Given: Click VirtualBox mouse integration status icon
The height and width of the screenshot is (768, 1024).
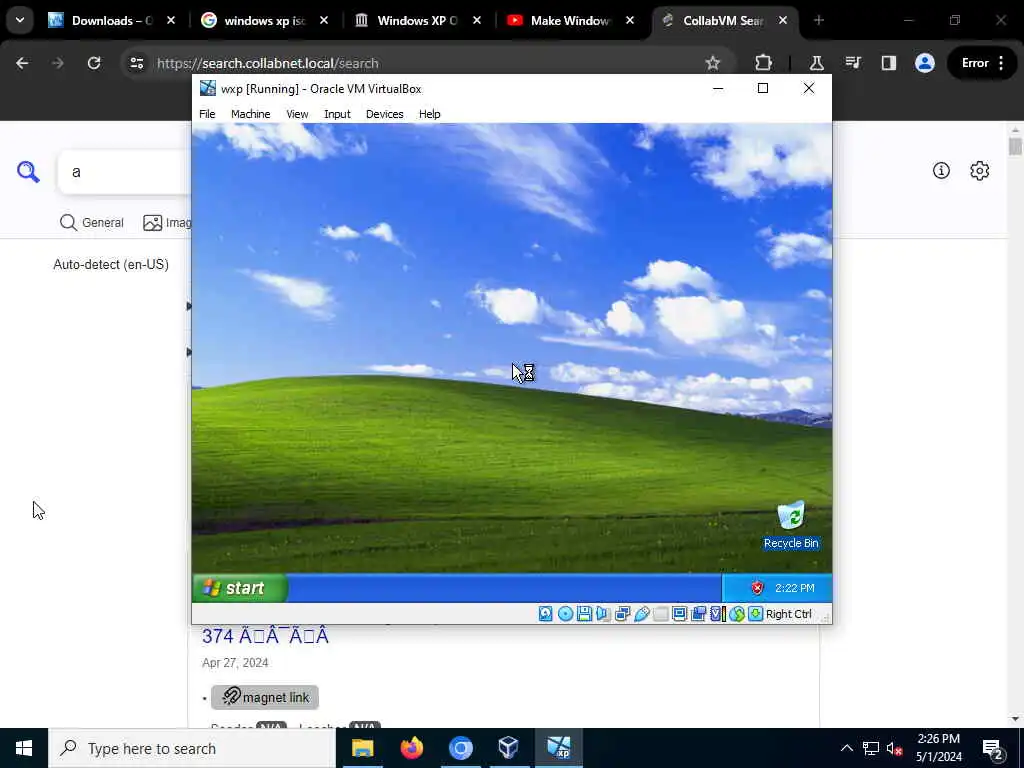Looking at the screenshot, I should point(737,614).
